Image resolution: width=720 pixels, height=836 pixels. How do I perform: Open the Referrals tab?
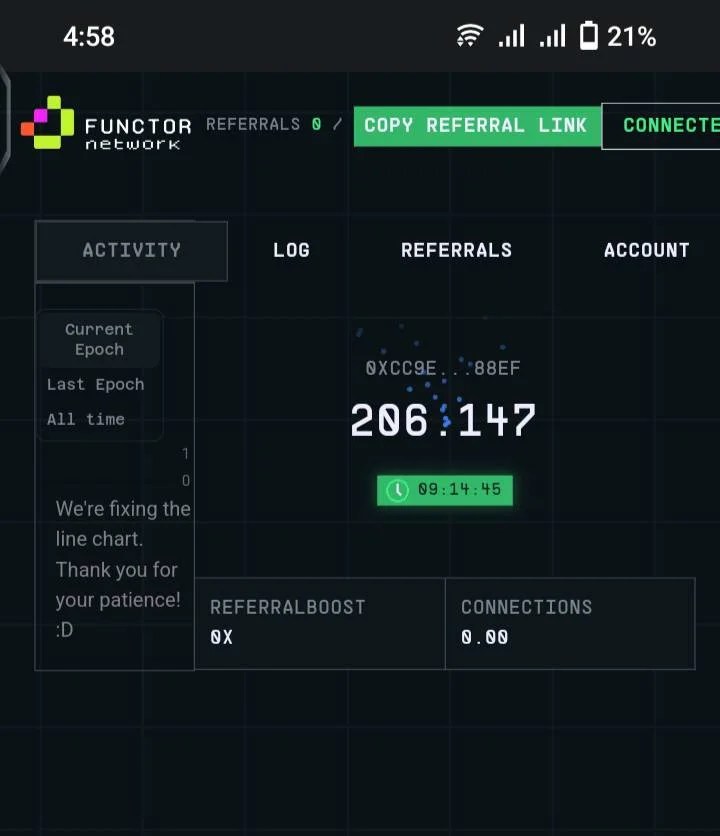click(457, 250)
